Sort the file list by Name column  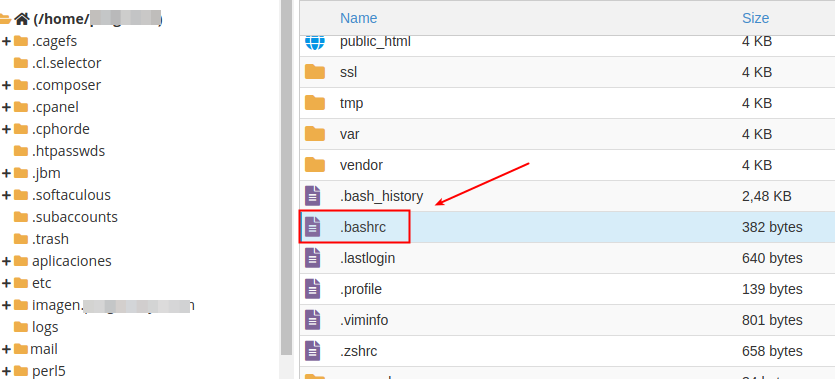(358, 18)
